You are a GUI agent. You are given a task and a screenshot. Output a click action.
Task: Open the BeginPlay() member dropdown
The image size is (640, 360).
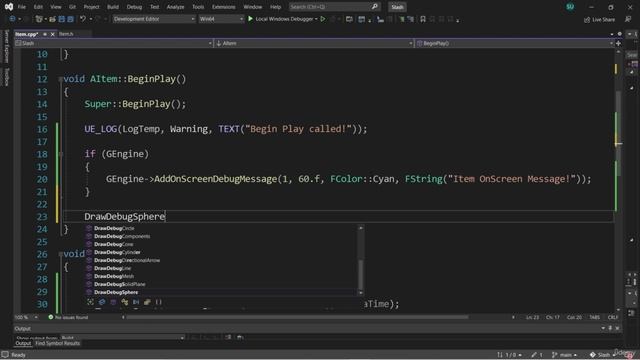pyautogui.click(x=514, y=43)
